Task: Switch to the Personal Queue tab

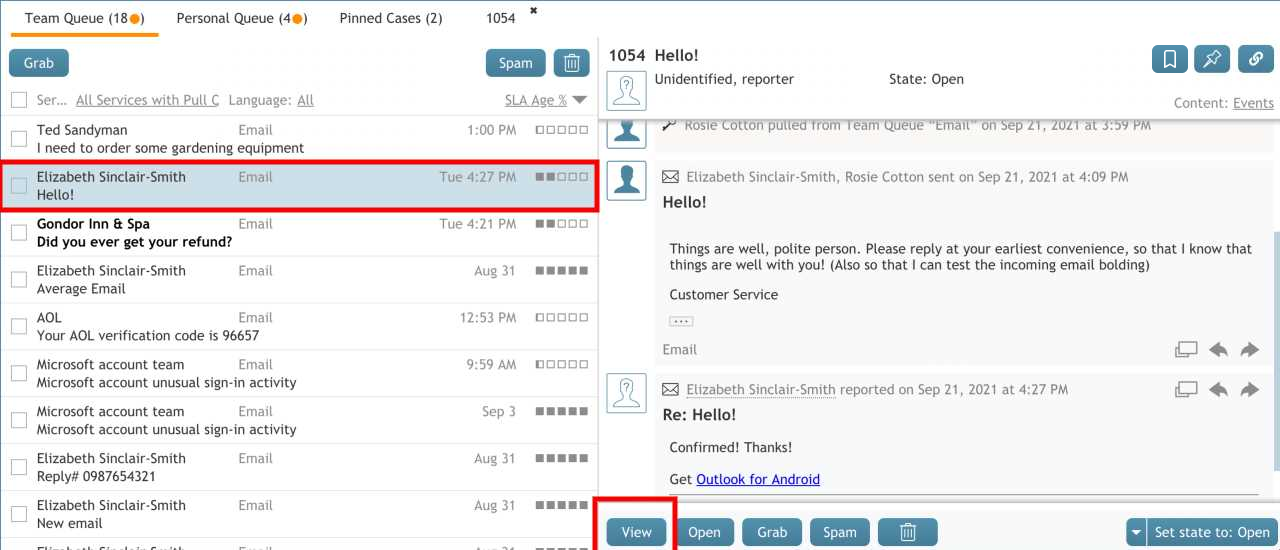Action: [241, 18]
